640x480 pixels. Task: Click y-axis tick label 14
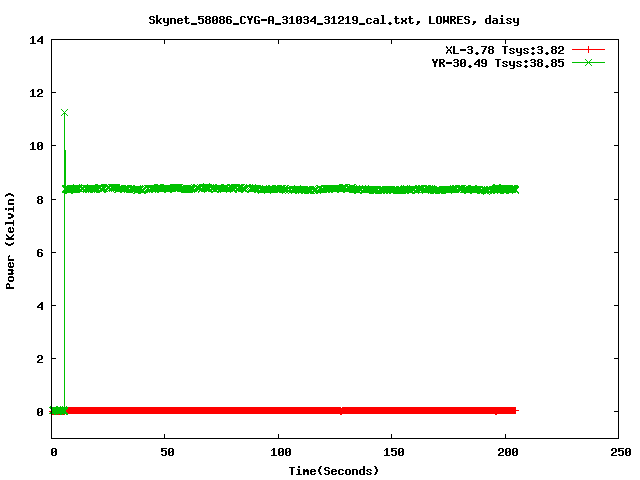(36, 40)
